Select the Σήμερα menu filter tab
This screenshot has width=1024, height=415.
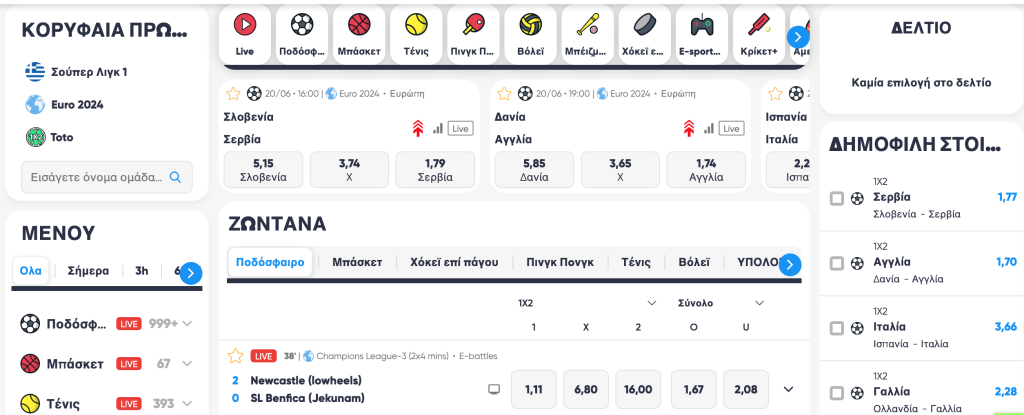pos(88,271)
